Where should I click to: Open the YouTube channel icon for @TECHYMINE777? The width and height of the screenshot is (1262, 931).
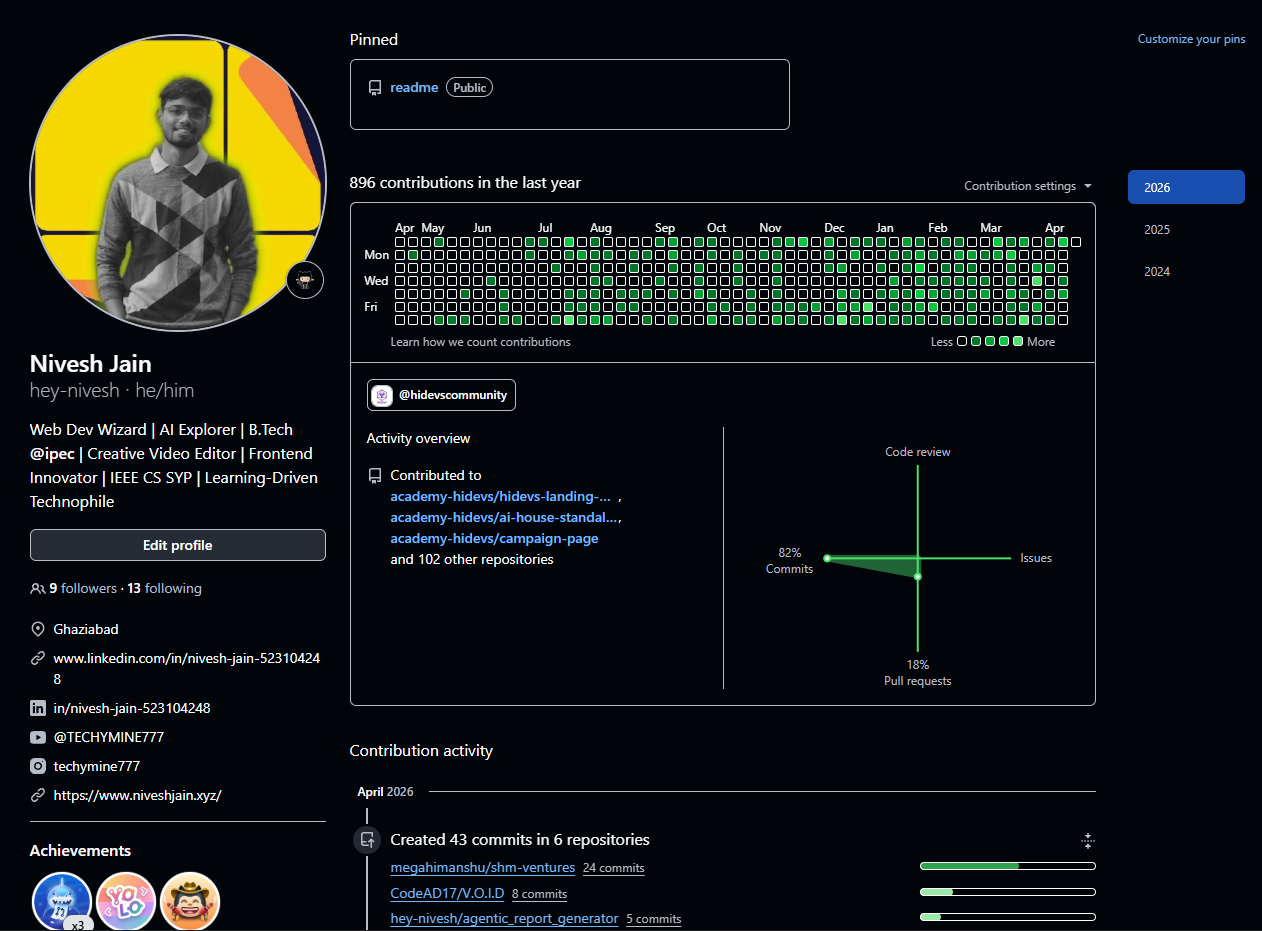pyautogui.click(x=38, y=737)
